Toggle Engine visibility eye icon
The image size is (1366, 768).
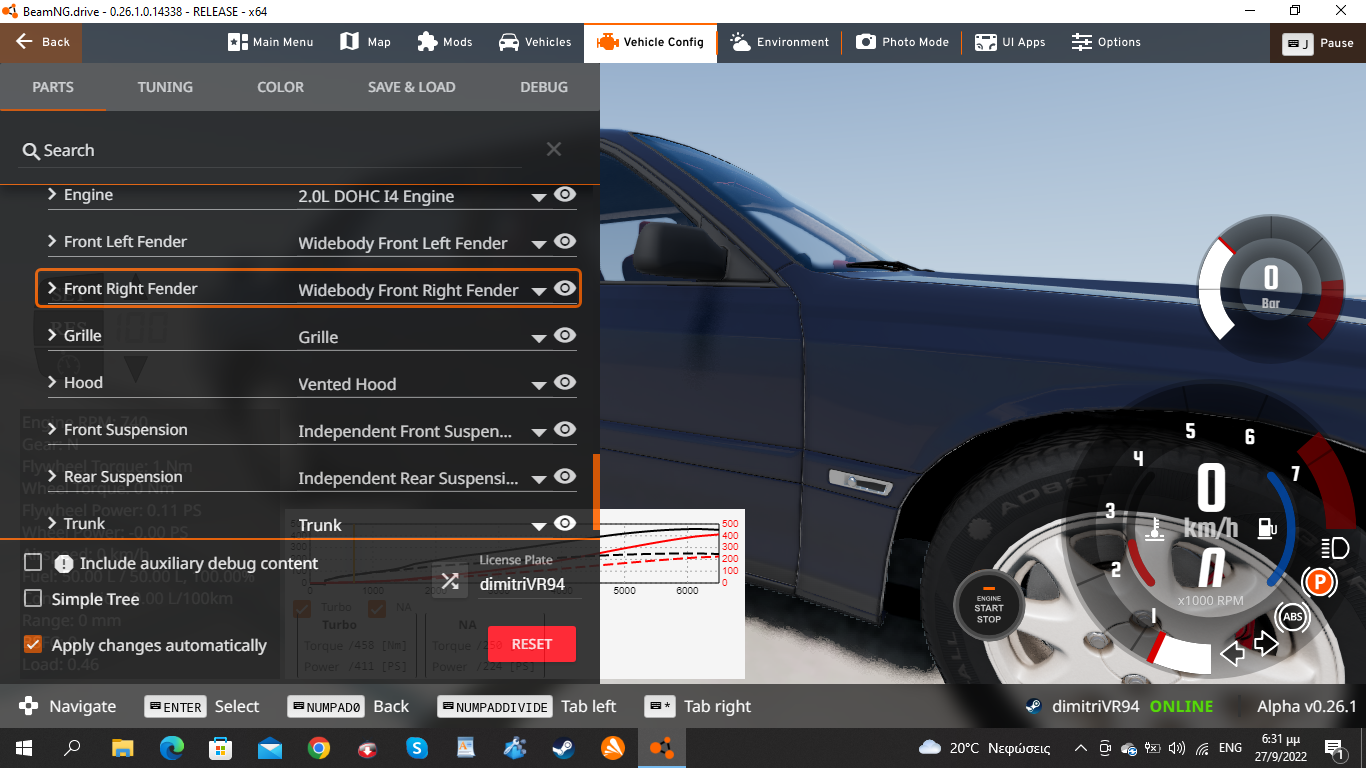565,194
